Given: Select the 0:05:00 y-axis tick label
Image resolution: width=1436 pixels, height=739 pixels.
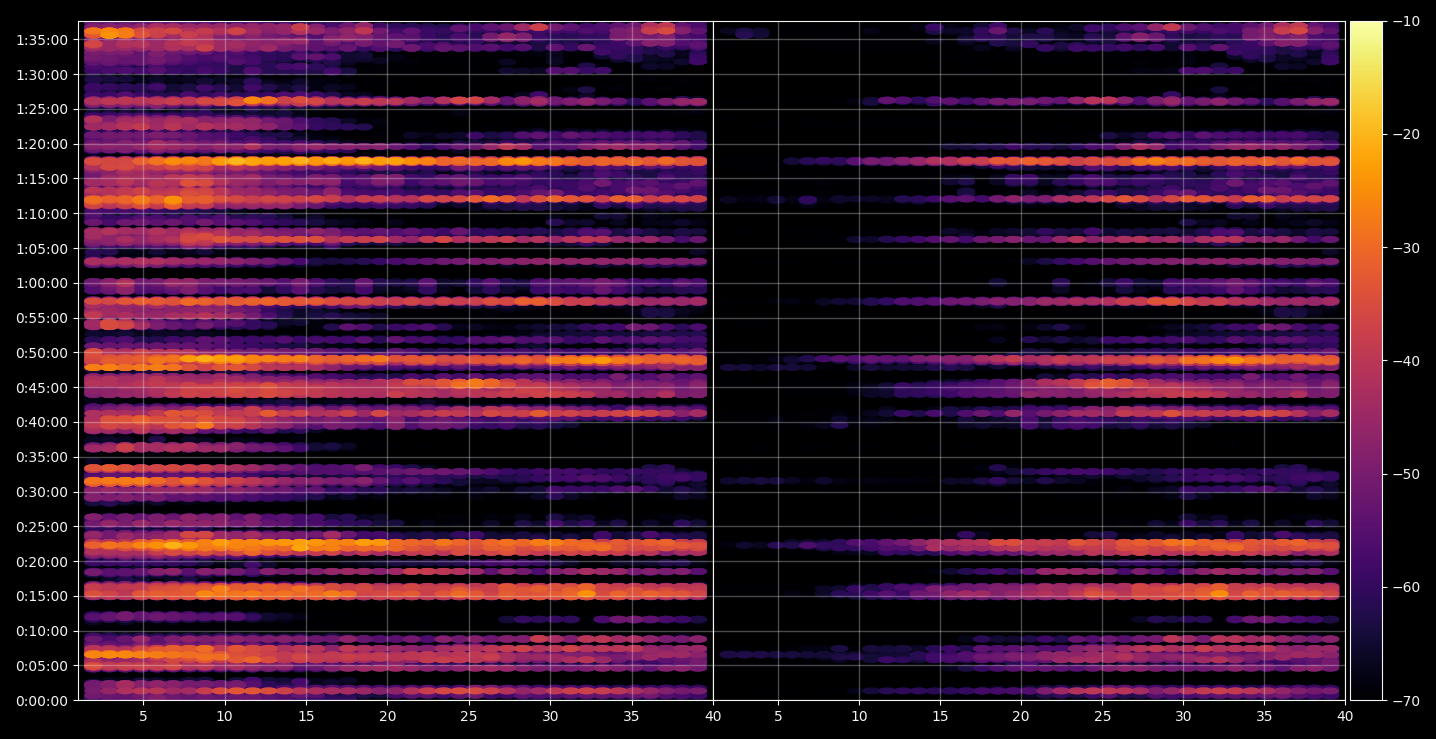Looking at the screenshot, I should (x=43, y=665).
